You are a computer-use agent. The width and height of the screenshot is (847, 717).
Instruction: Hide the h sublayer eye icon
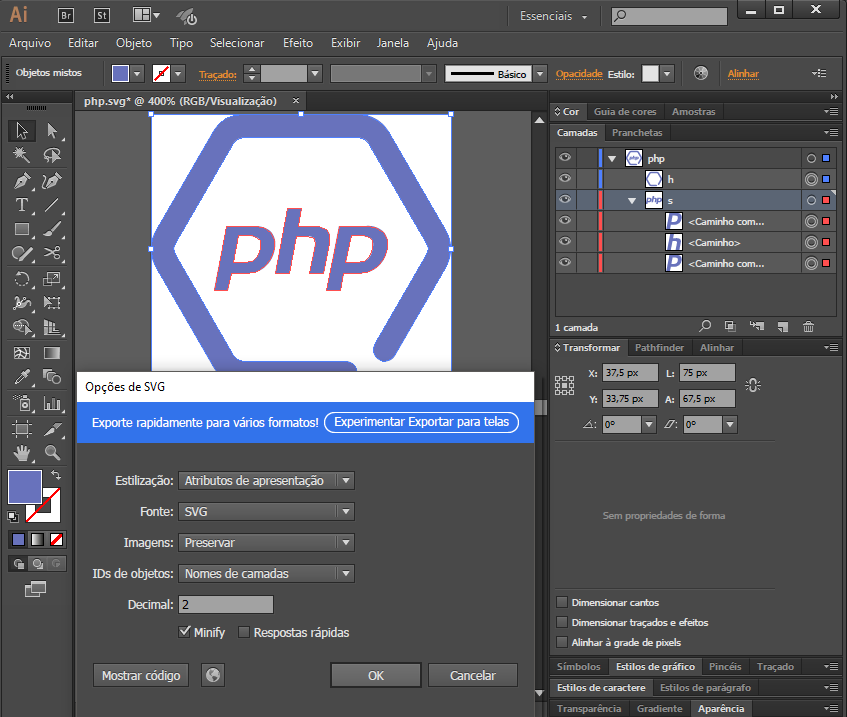click(565, 178)
